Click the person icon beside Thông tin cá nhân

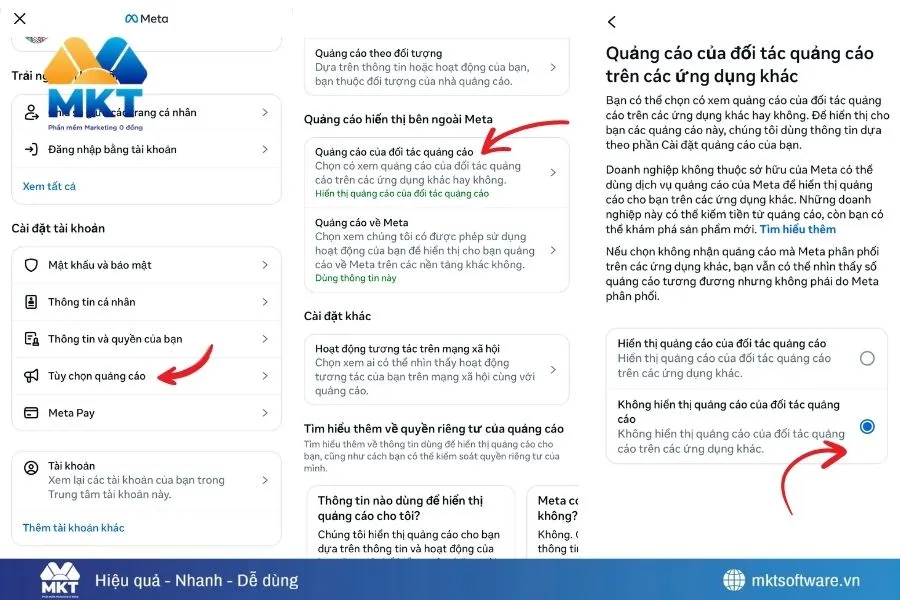point(30,300)
